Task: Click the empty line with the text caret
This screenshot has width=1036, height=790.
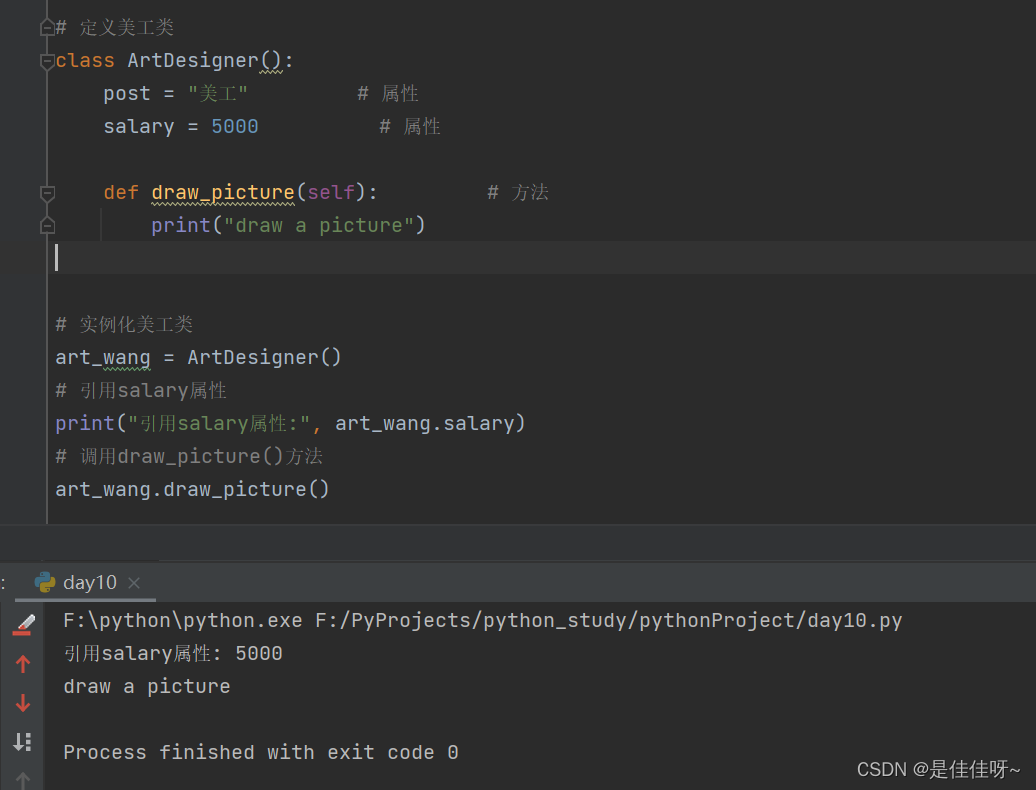Action: coord(542,258)
